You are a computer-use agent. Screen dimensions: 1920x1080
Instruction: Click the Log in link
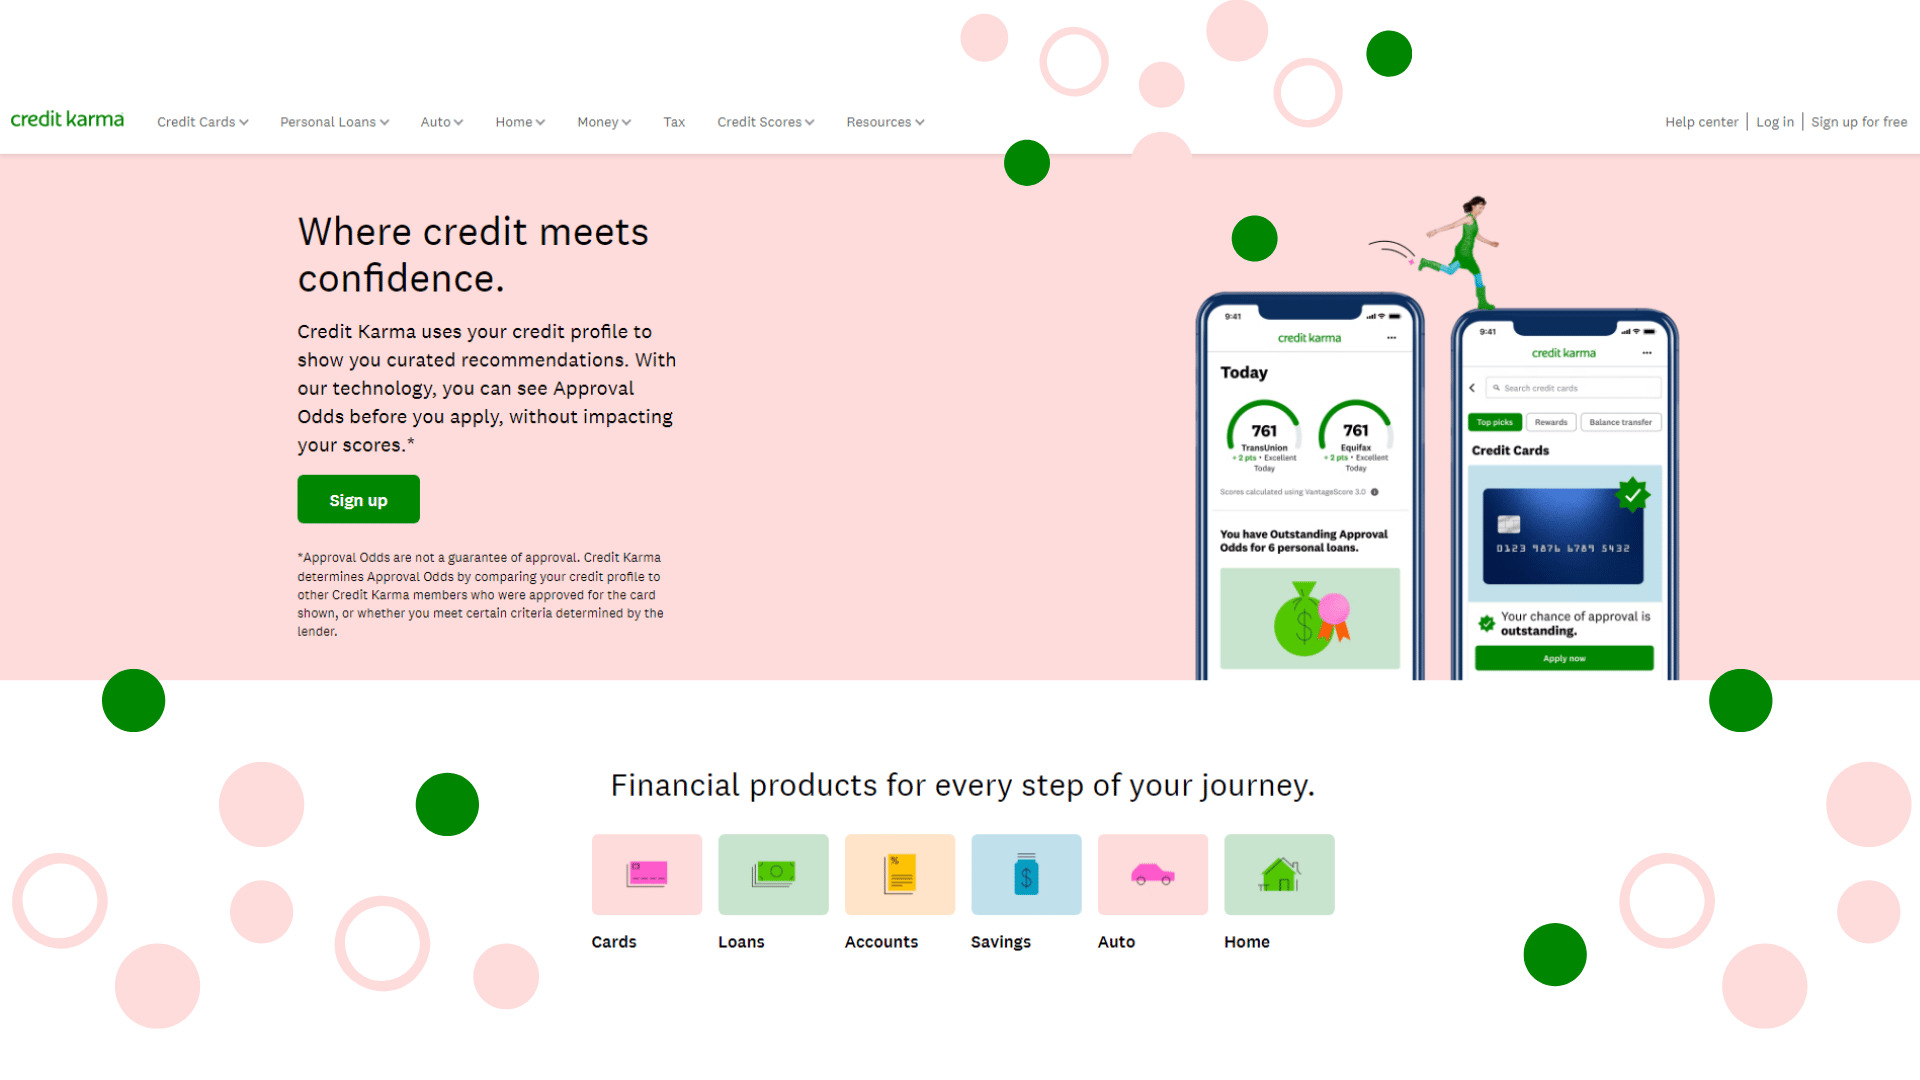pyautogui.click(x=1774, y=121)
